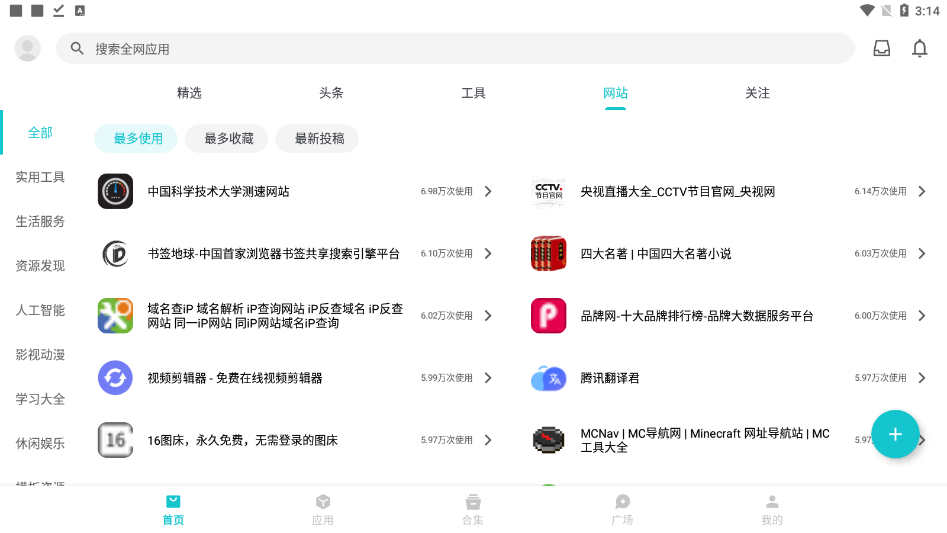Tap the 书签地球 app icon

115,254
